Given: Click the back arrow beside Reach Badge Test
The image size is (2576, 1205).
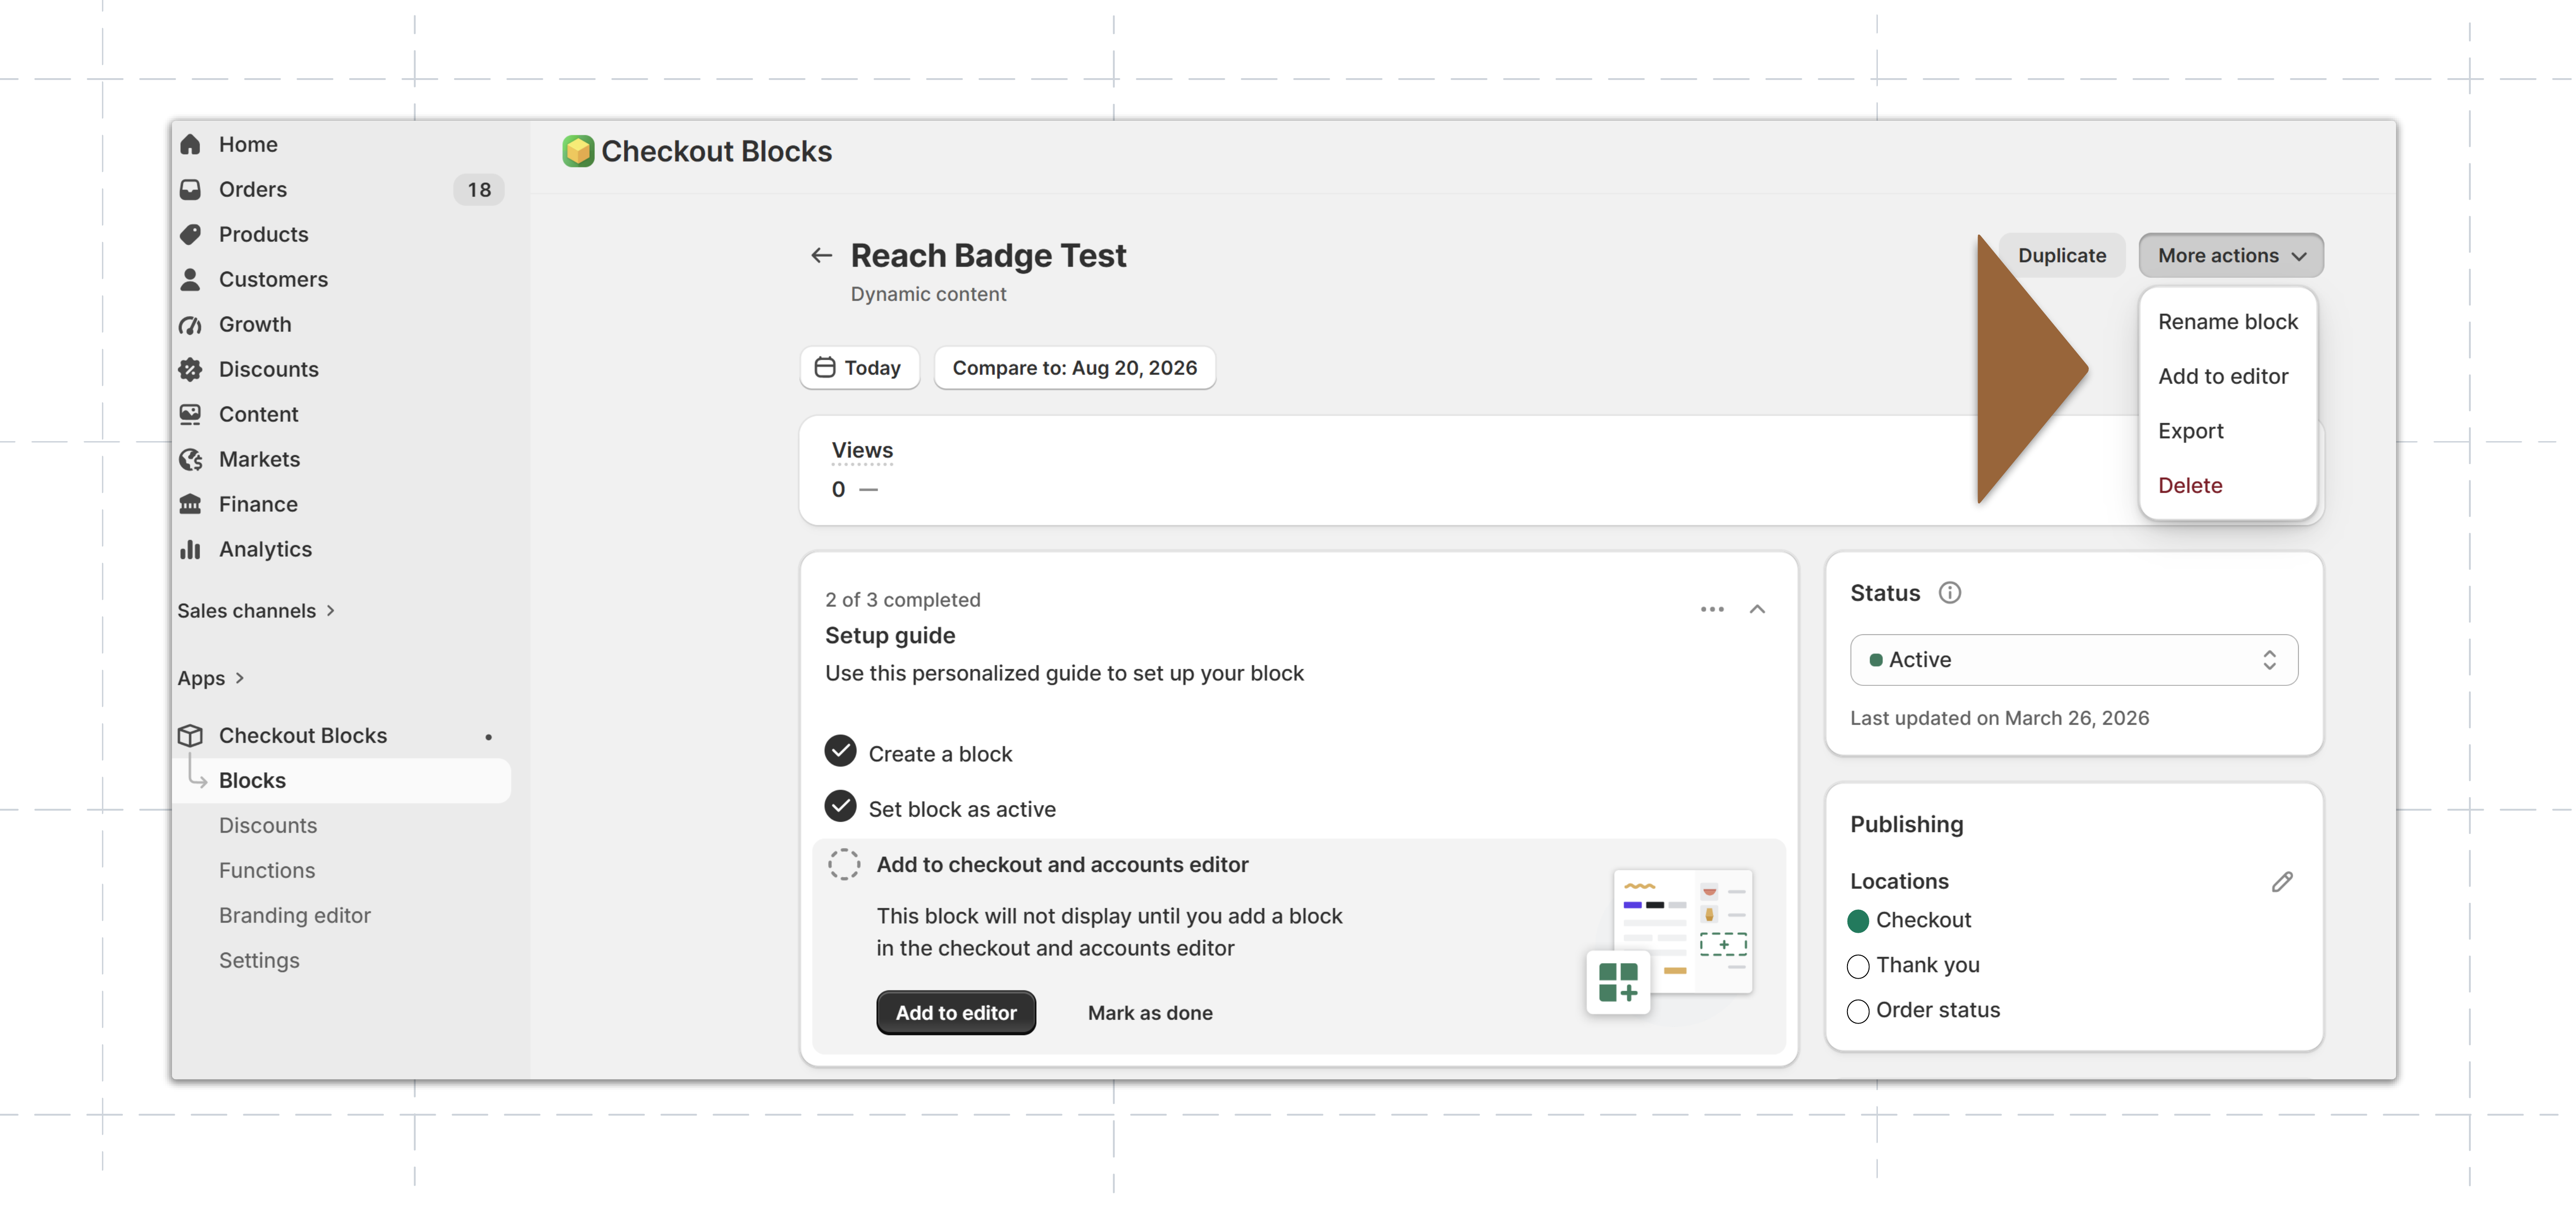Looking at the screenshot, I should (x=821, y=256).
